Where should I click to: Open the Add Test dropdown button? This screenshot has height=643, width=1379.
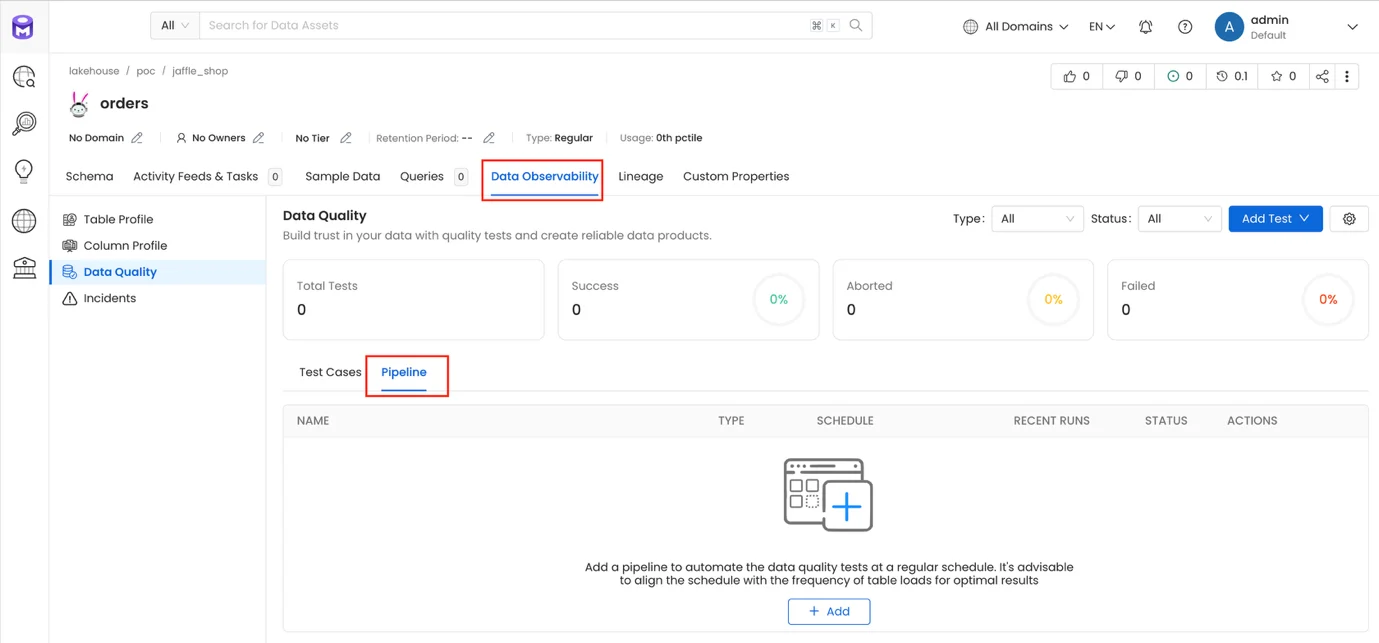coord(1275,219)
